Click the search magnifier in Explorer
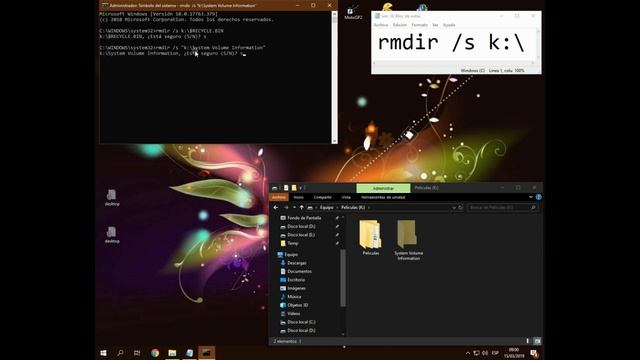 click(x=533, y=207)
